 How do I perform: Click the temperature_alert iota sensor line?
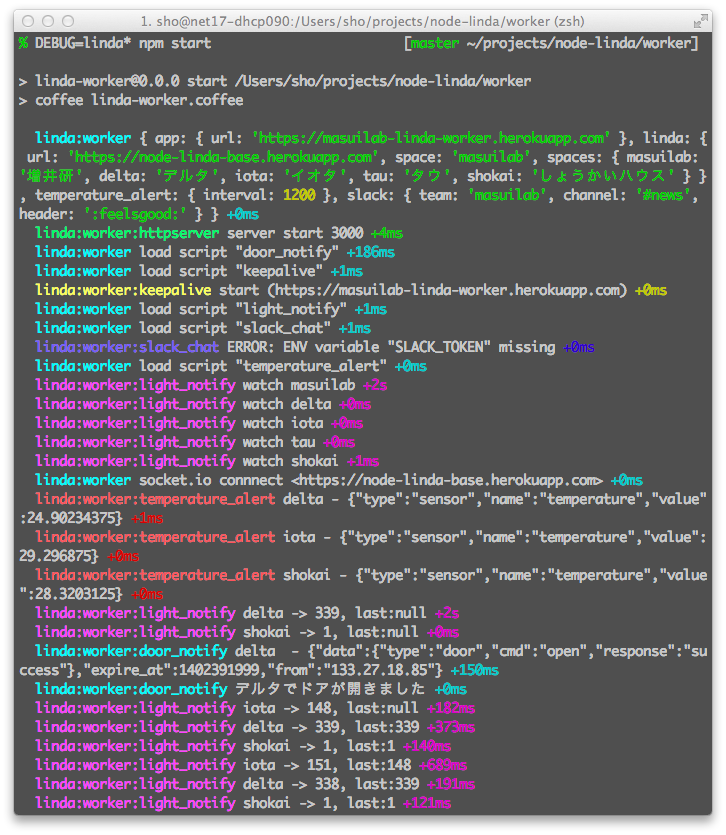point(363,547)
